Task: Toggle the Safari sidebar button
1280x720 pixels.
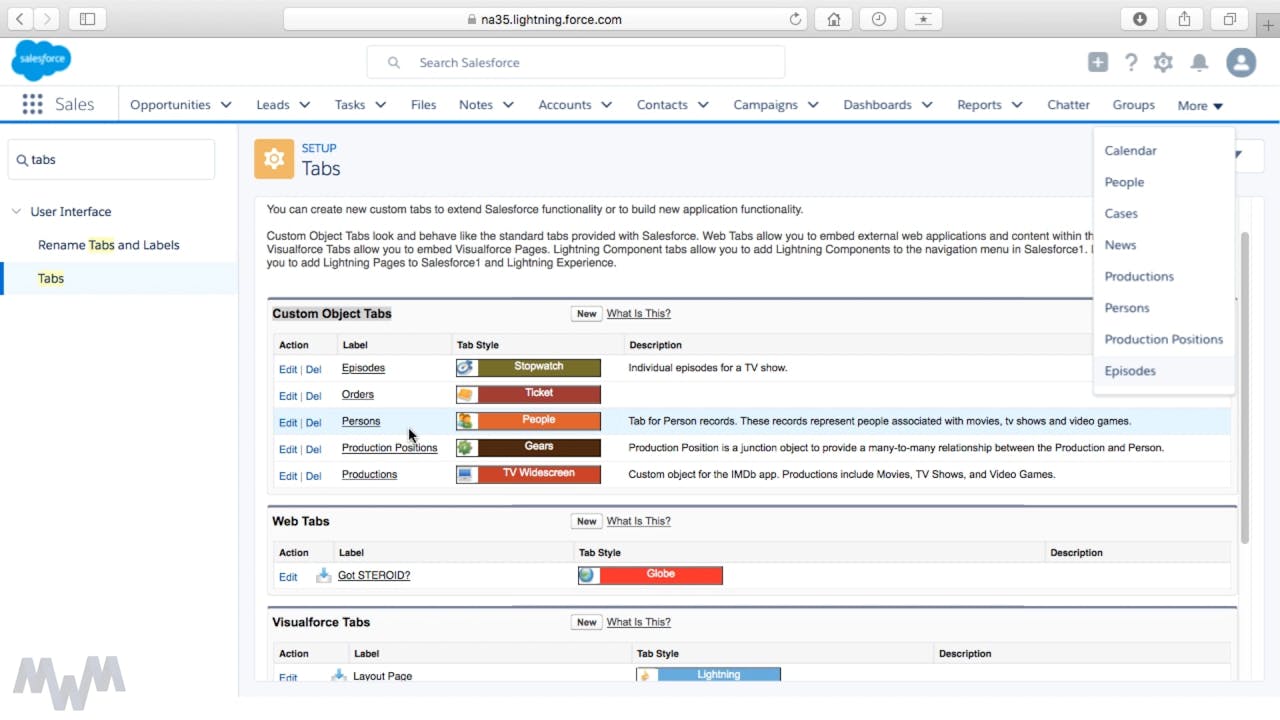Action: tap(87, 19)
